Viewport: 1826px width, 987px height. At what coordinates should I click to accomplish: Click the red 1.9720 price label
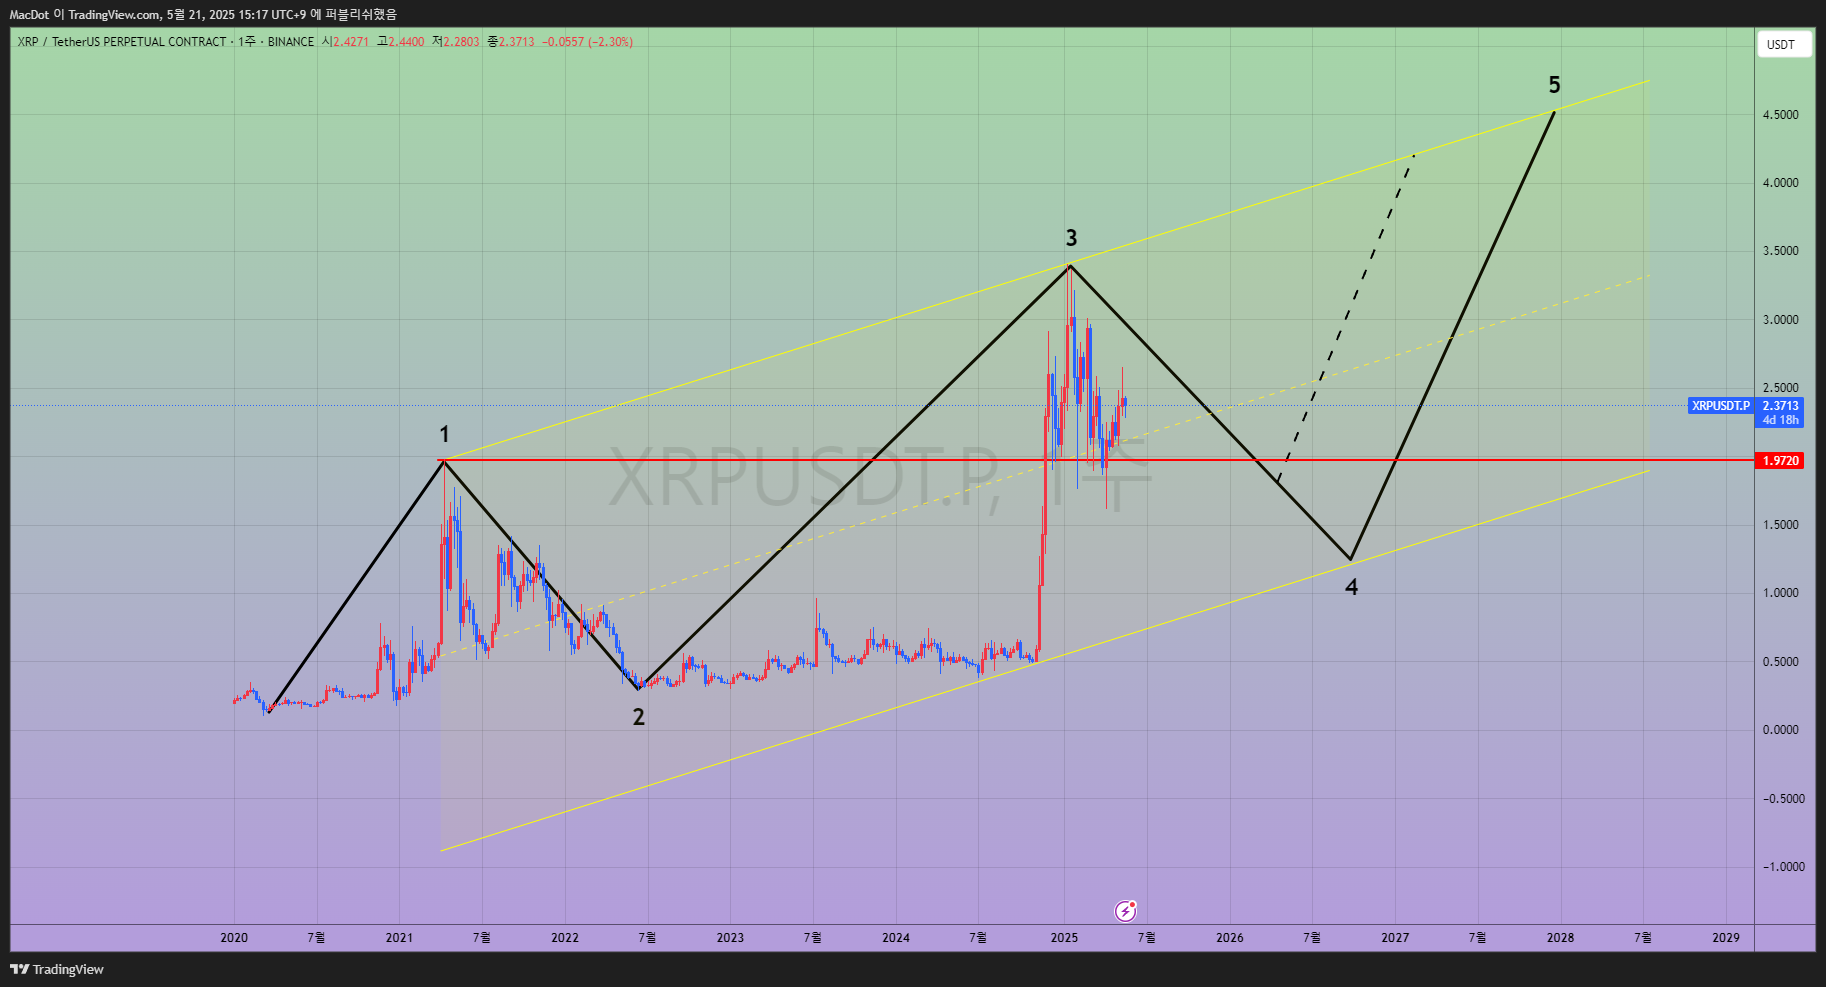(x=1780, y=461)
